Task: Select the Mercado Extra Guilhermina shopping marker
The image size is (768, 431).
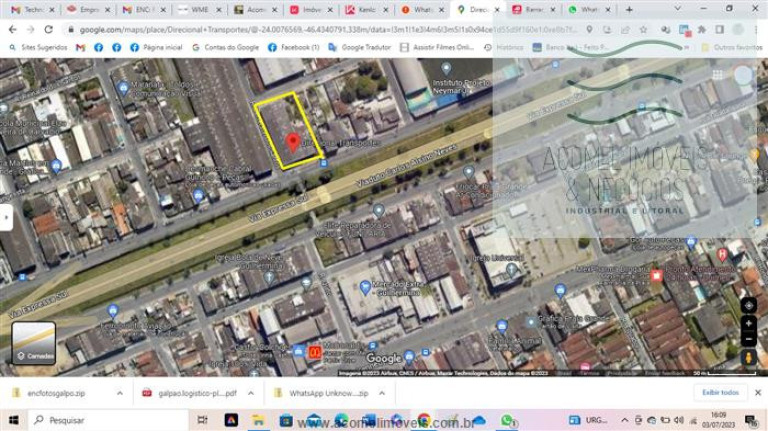Action: tap(365, 288)
